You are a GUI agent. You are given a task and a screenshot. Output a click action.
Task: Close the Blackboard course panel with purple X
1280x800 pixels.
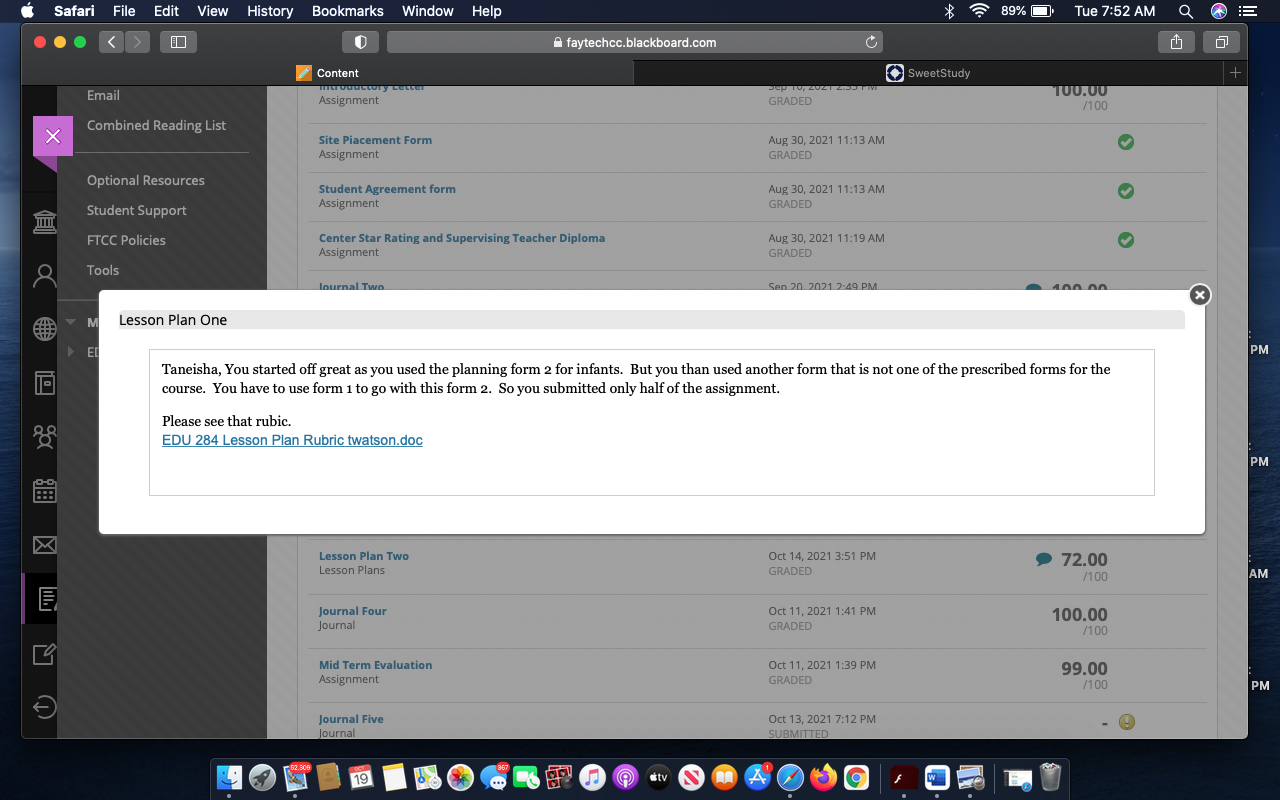pyautogui.click(x=53, y=137)
